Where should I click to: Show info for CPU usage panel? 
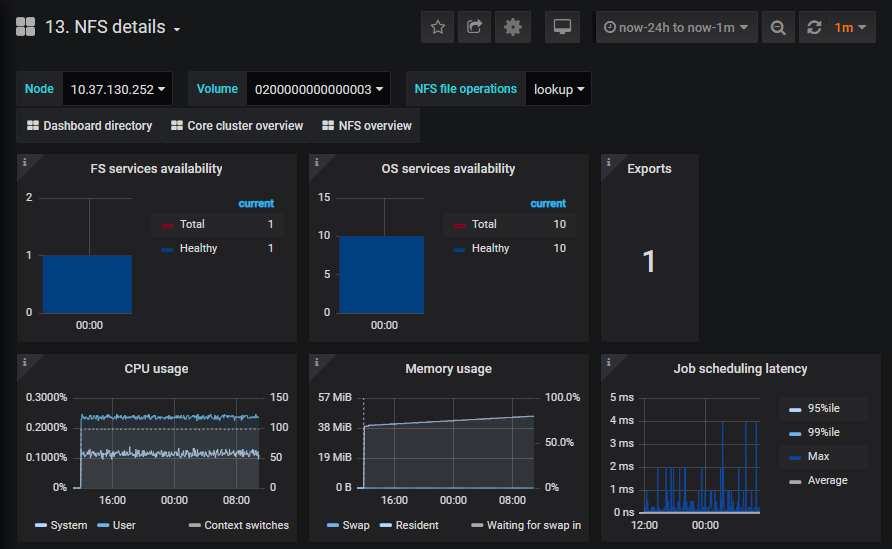coord(24,362)
